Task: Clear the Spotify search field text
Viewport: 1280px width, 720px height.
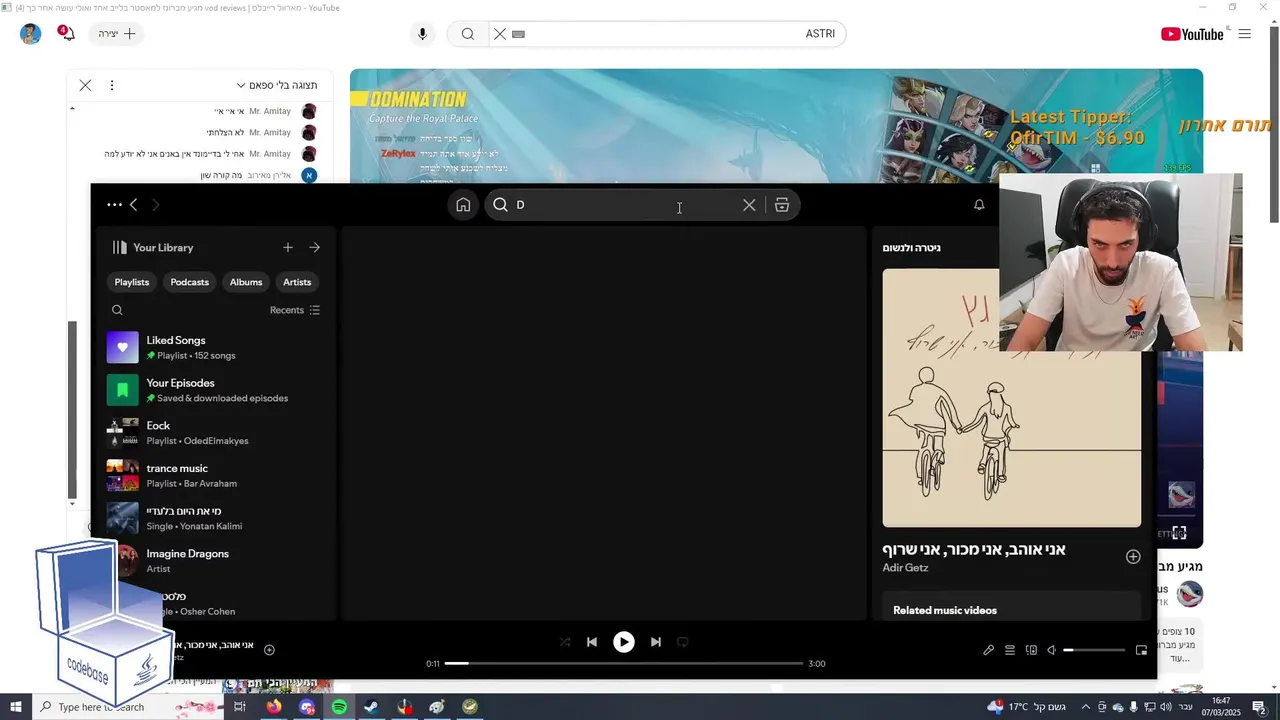Action: 749,205
